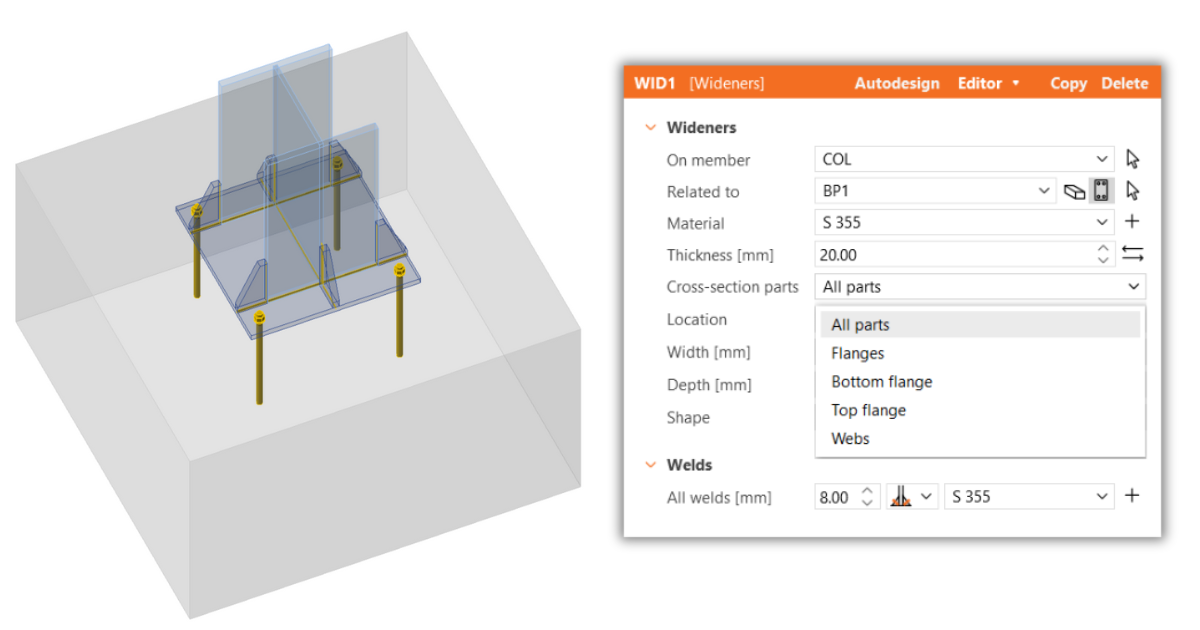1200x630 pixels.
Task: Click the cursor pick icon beside Related to
Action: pos(1132,191)
